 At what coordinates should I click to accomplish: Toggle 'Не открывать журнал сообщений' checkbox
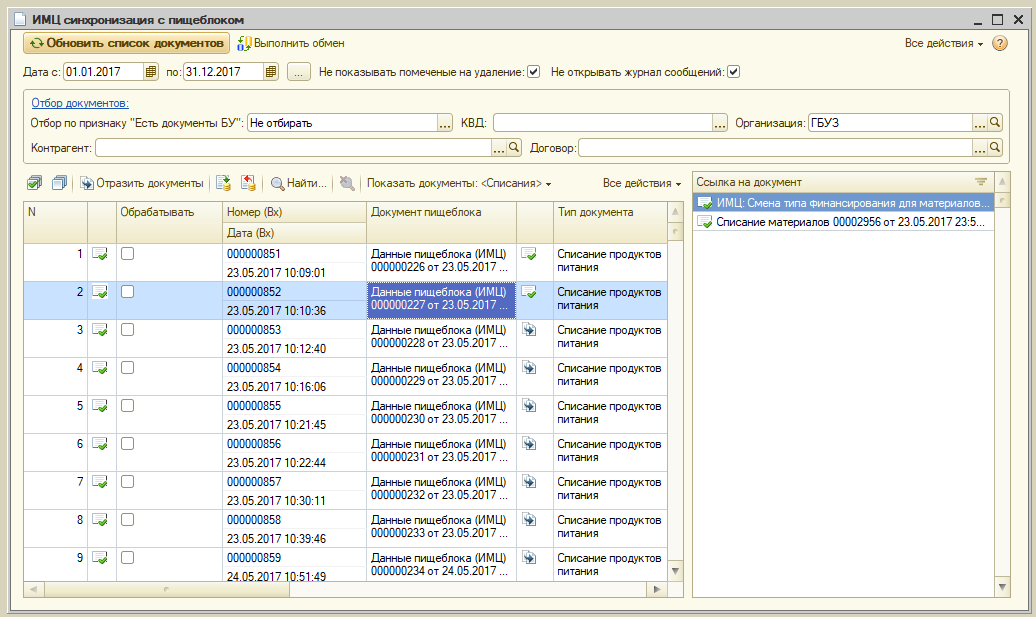[x=734, y=72]
